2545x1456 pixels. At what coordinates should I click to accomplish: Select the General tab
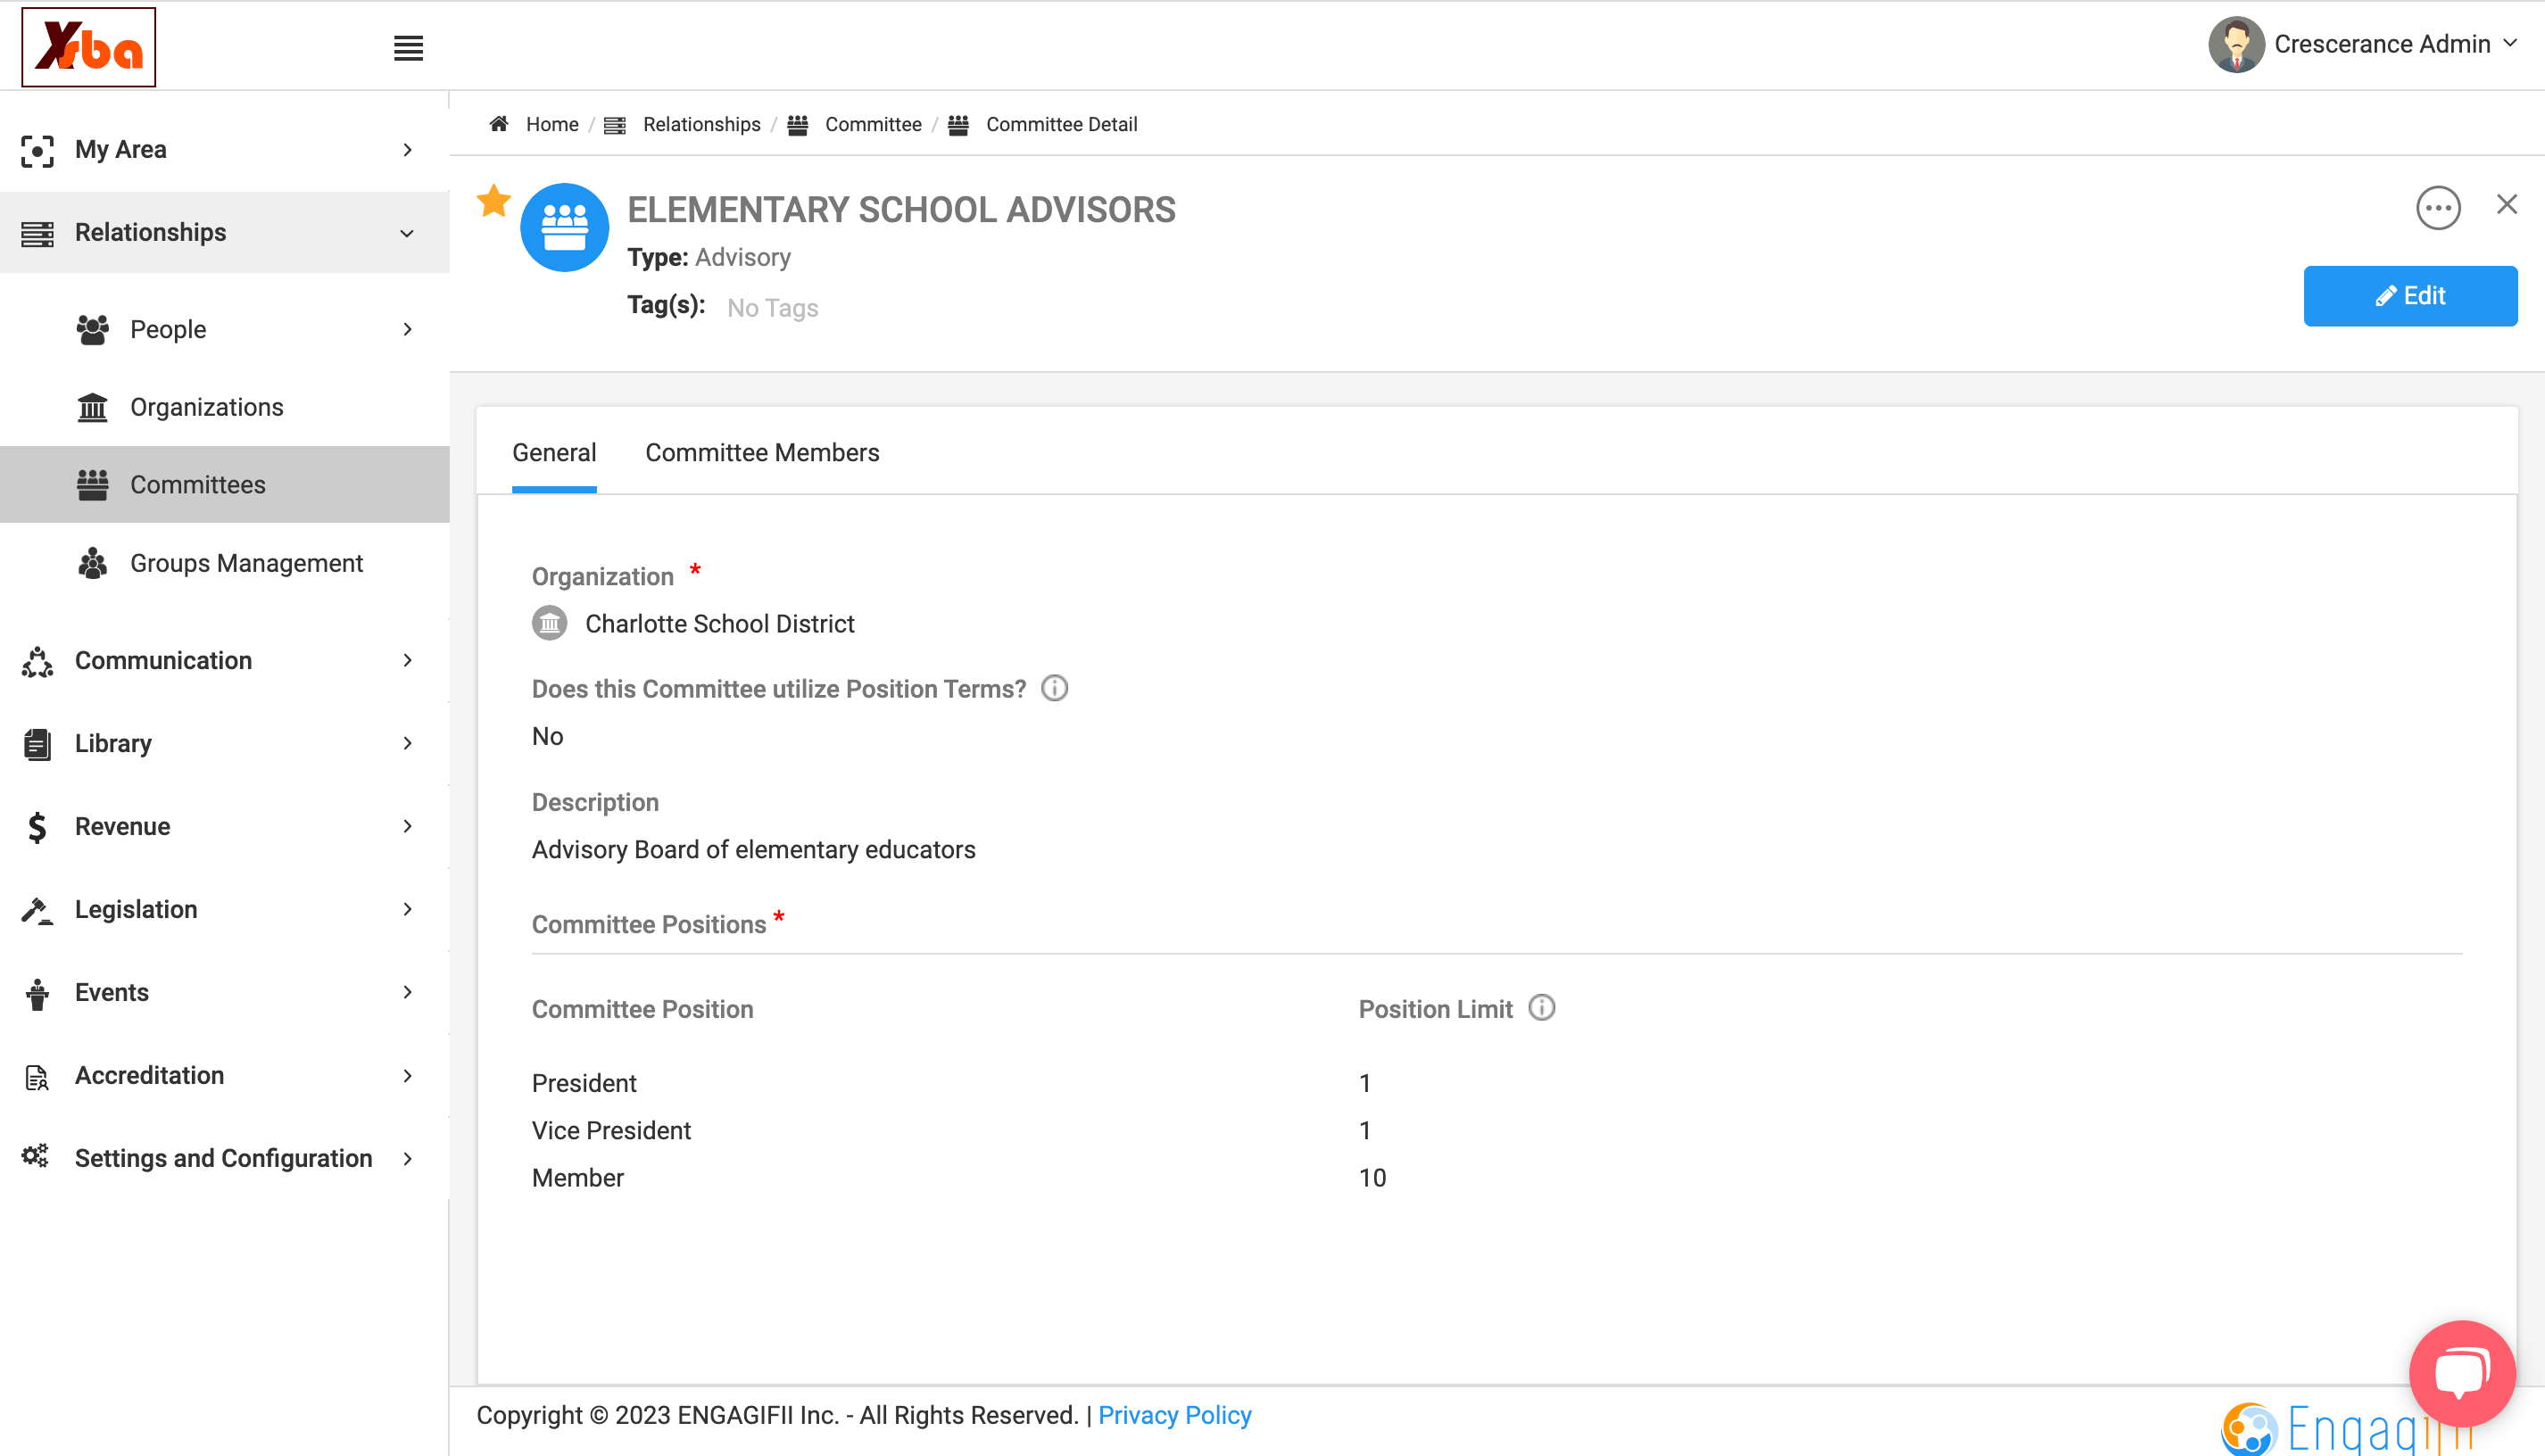[554, 452]
